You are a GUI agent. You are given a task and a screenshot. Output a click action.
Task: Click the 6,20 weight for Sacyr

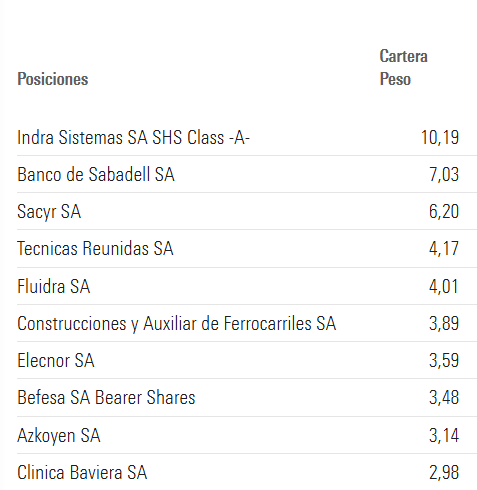[x=444, y=211]
